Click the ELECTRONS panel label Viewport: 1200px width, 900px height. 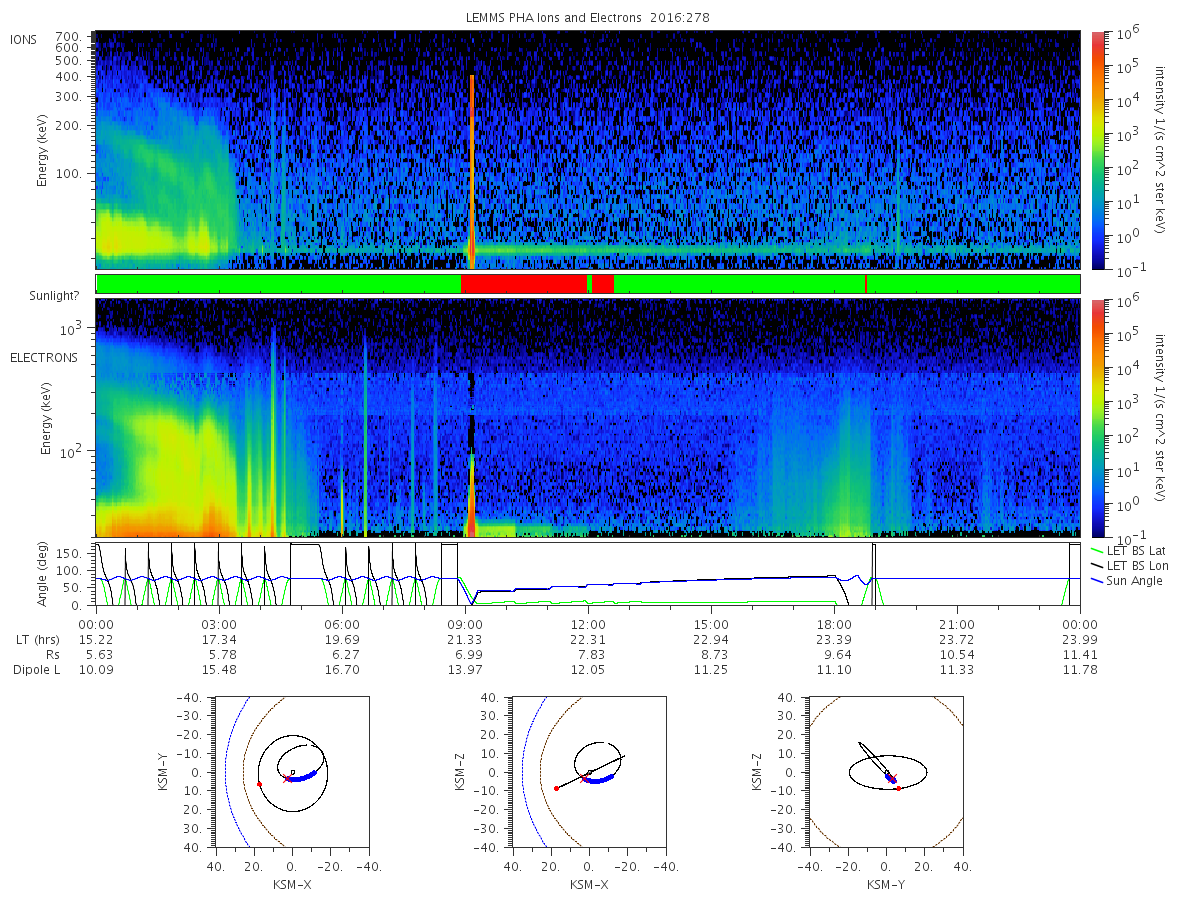[x=44, y=358]
